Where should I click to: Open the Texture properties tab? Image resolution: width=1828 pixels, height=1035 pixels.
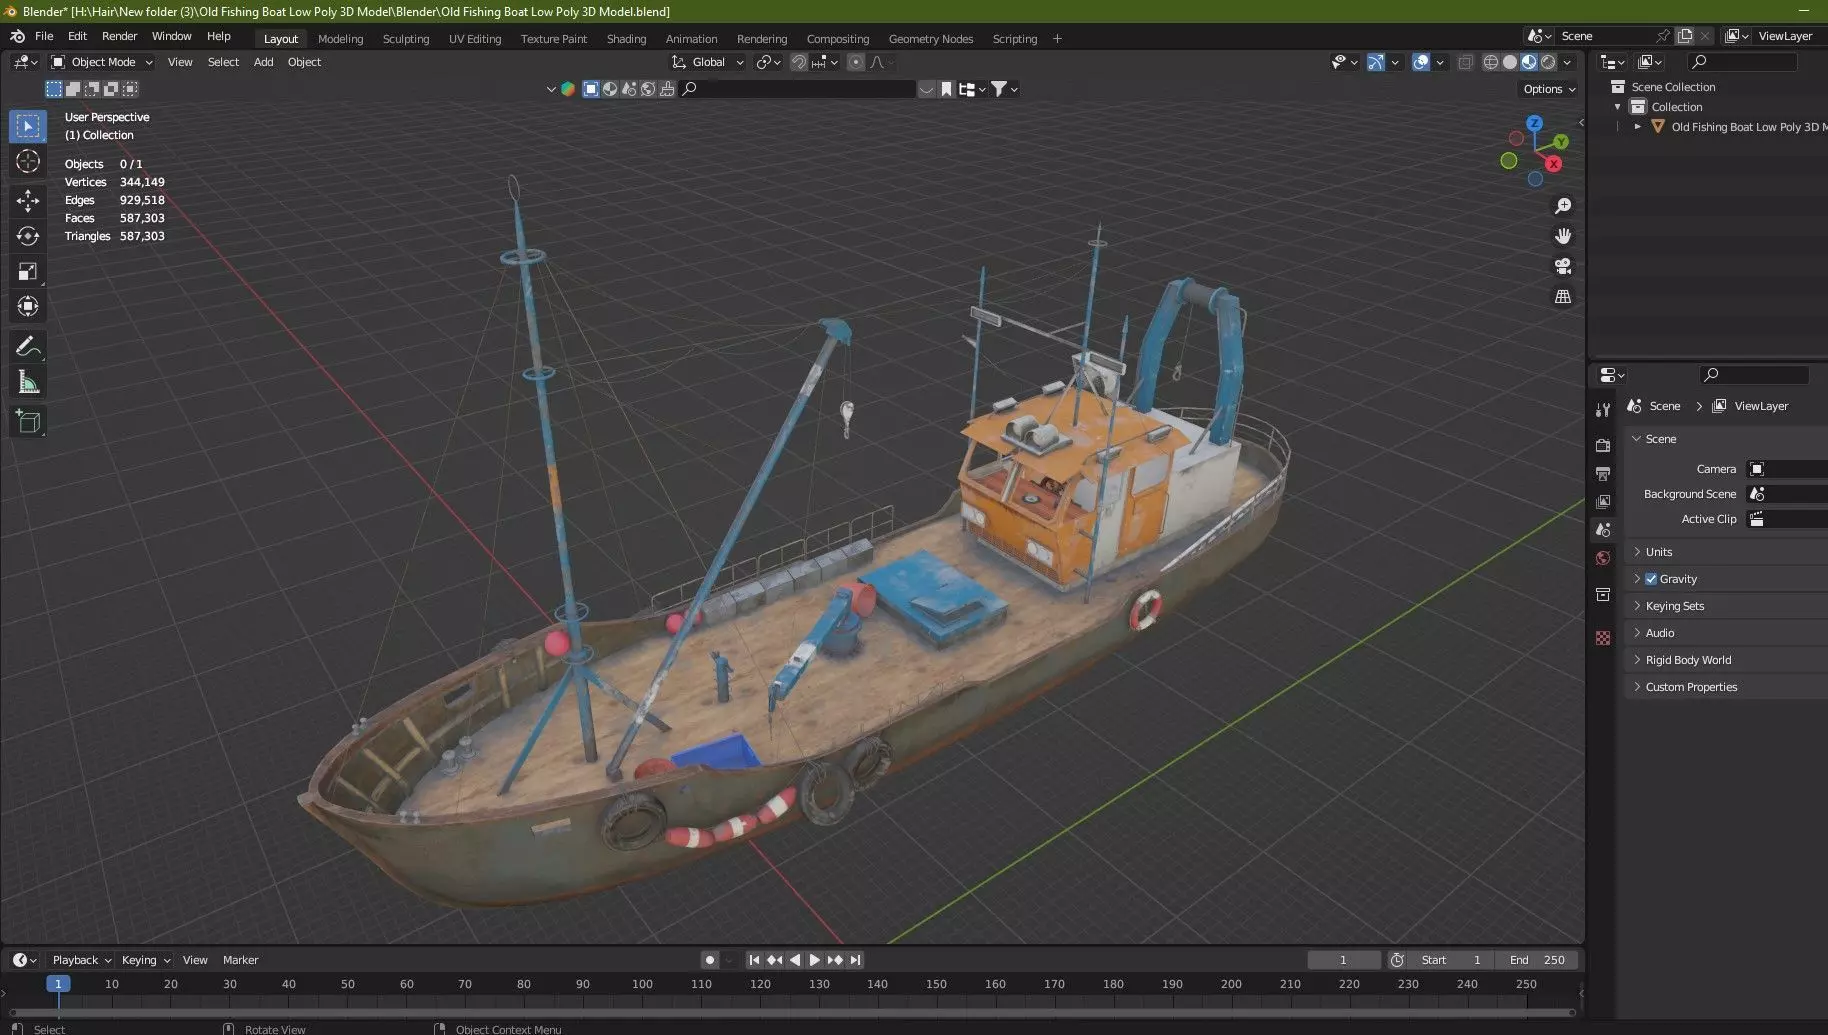pos(1603,638)
